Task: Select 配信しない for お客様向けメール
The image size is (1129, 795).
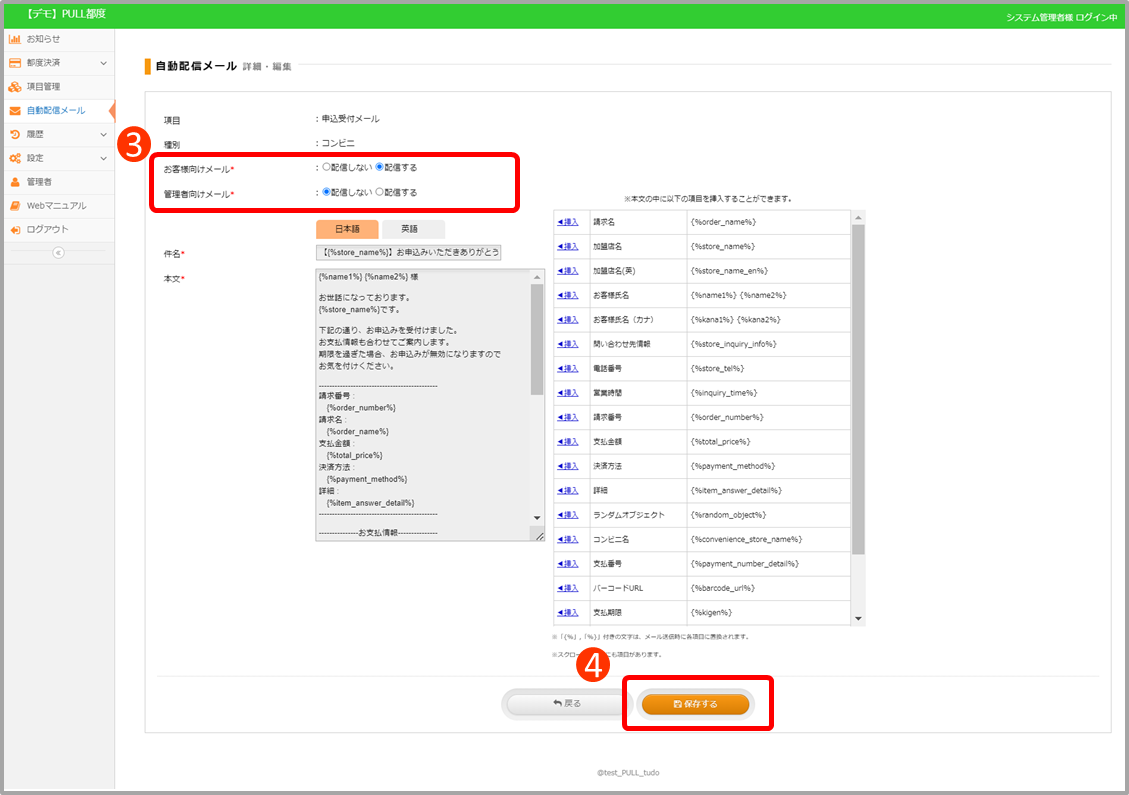Action: pos(326,168)
